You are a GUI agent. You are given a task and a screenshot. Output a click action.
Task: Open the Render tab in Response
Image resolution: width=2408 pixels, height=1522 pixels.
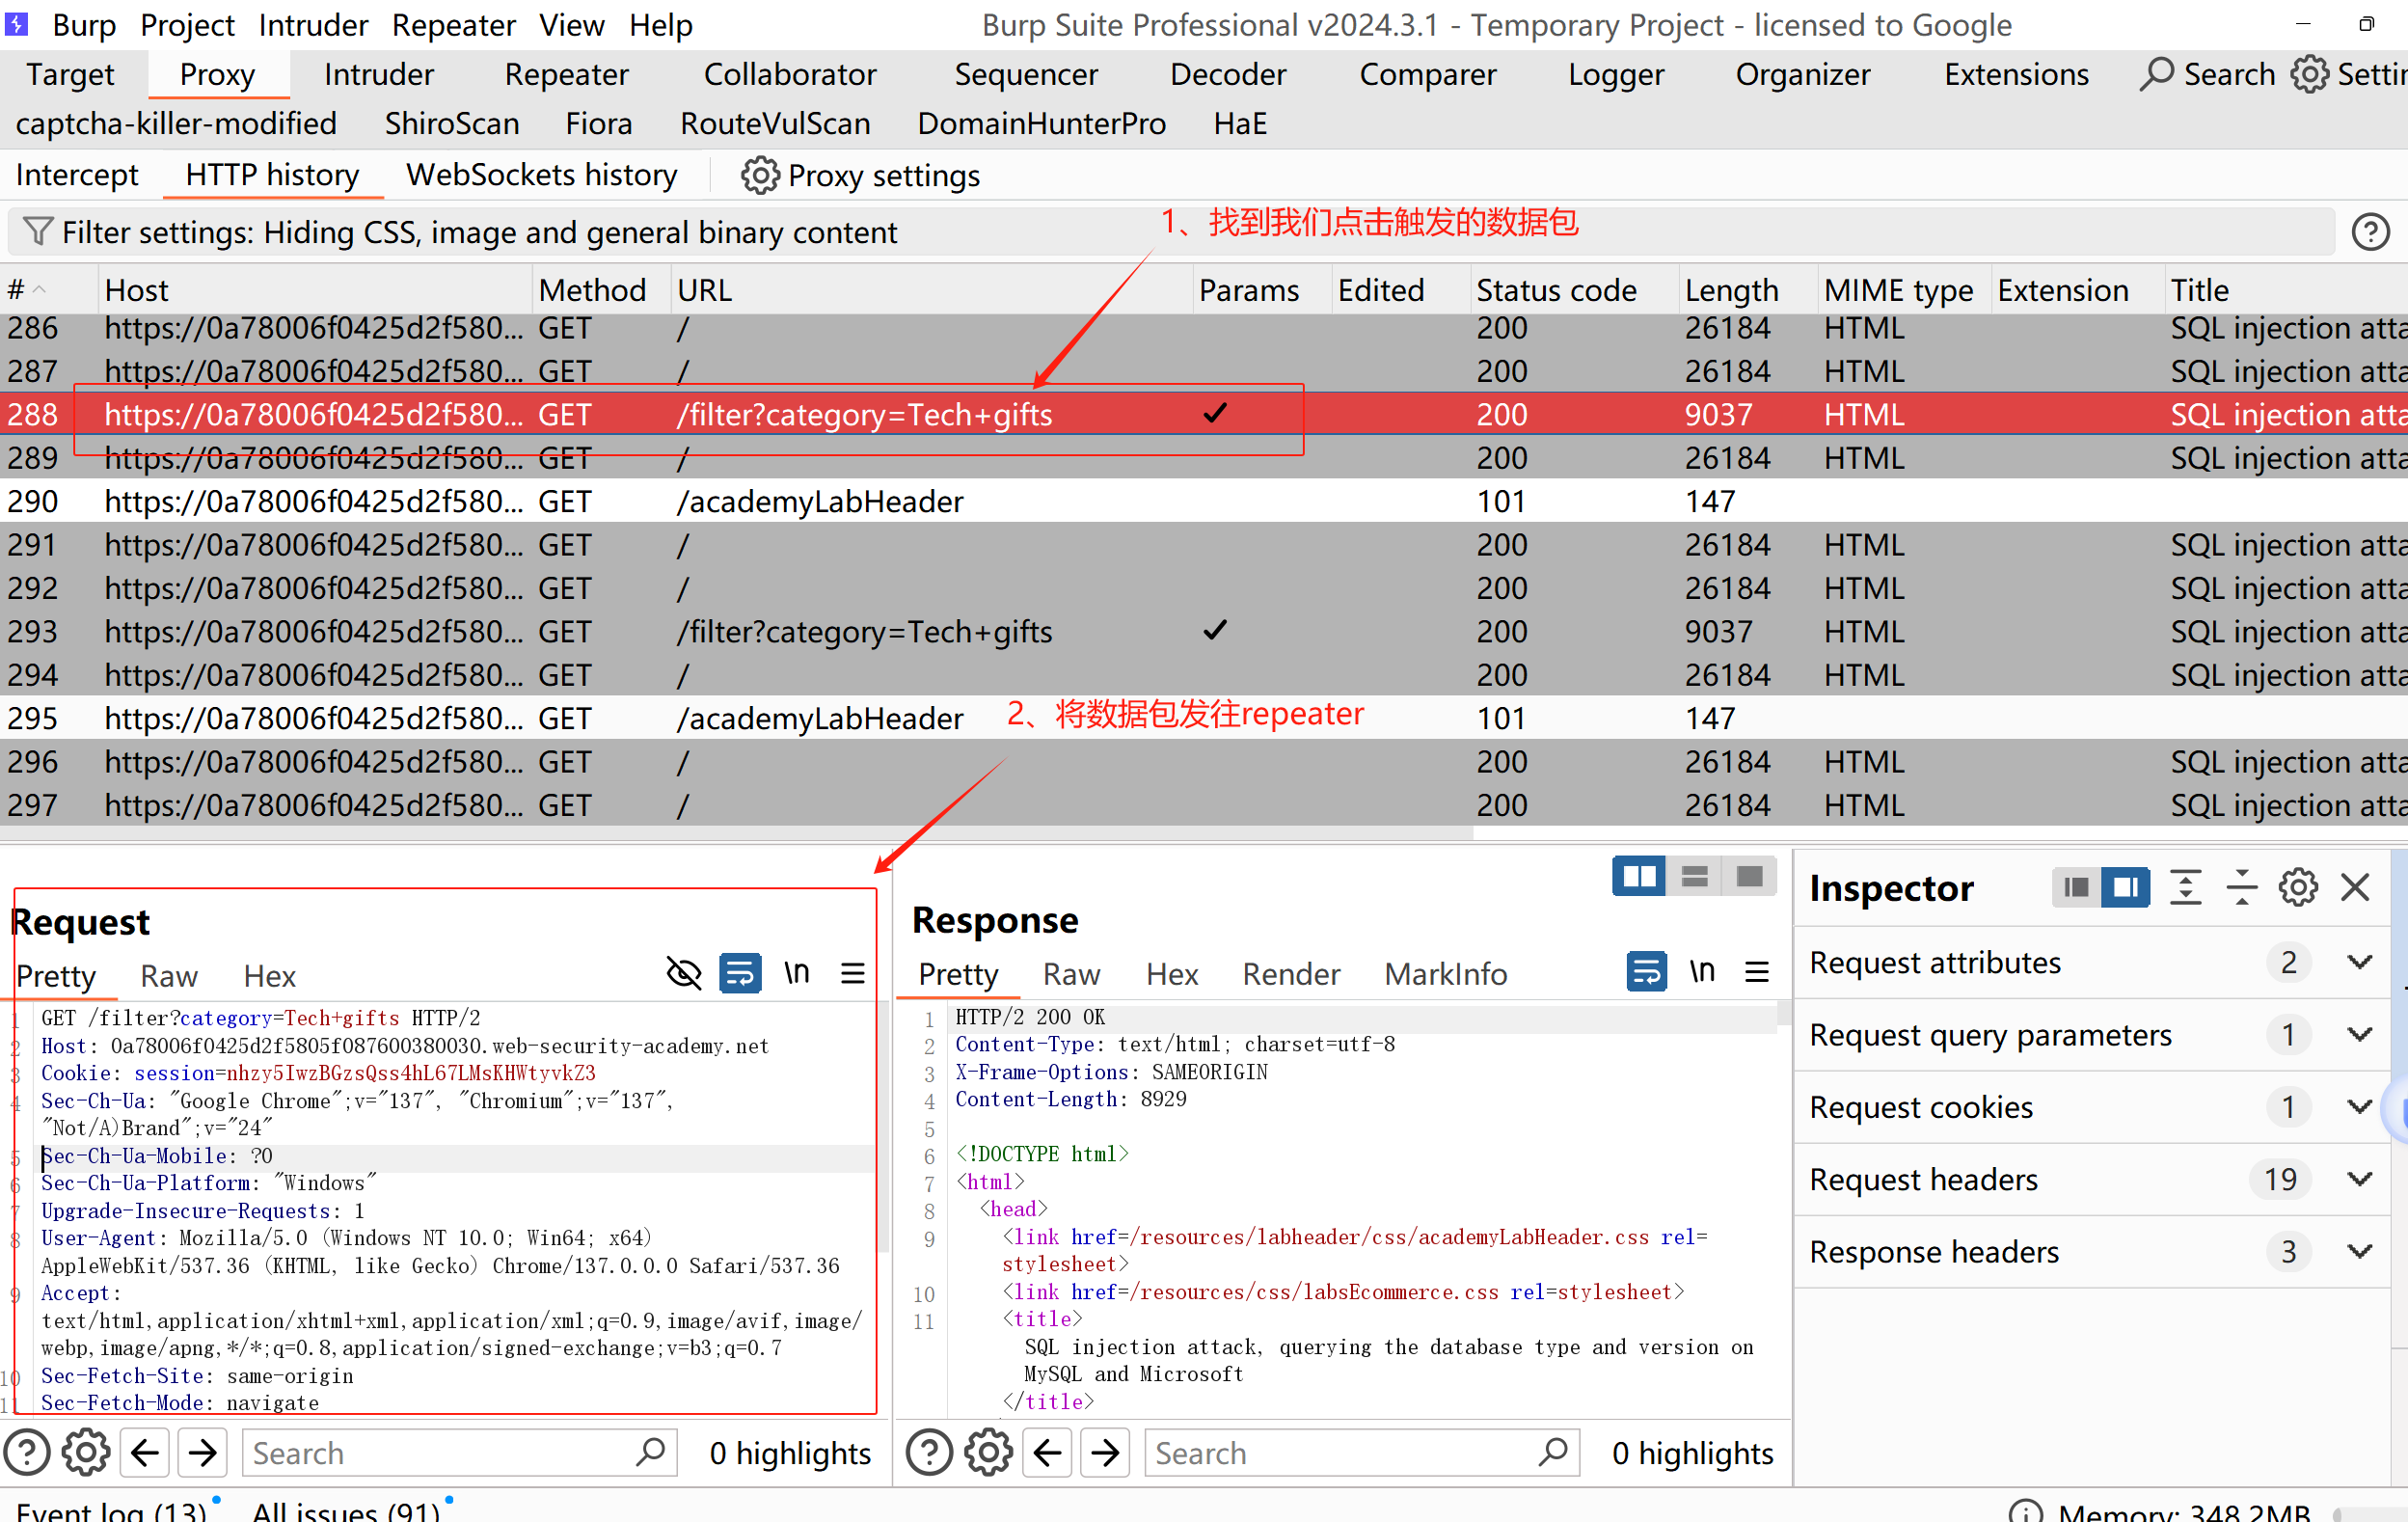coord(1290,973)
